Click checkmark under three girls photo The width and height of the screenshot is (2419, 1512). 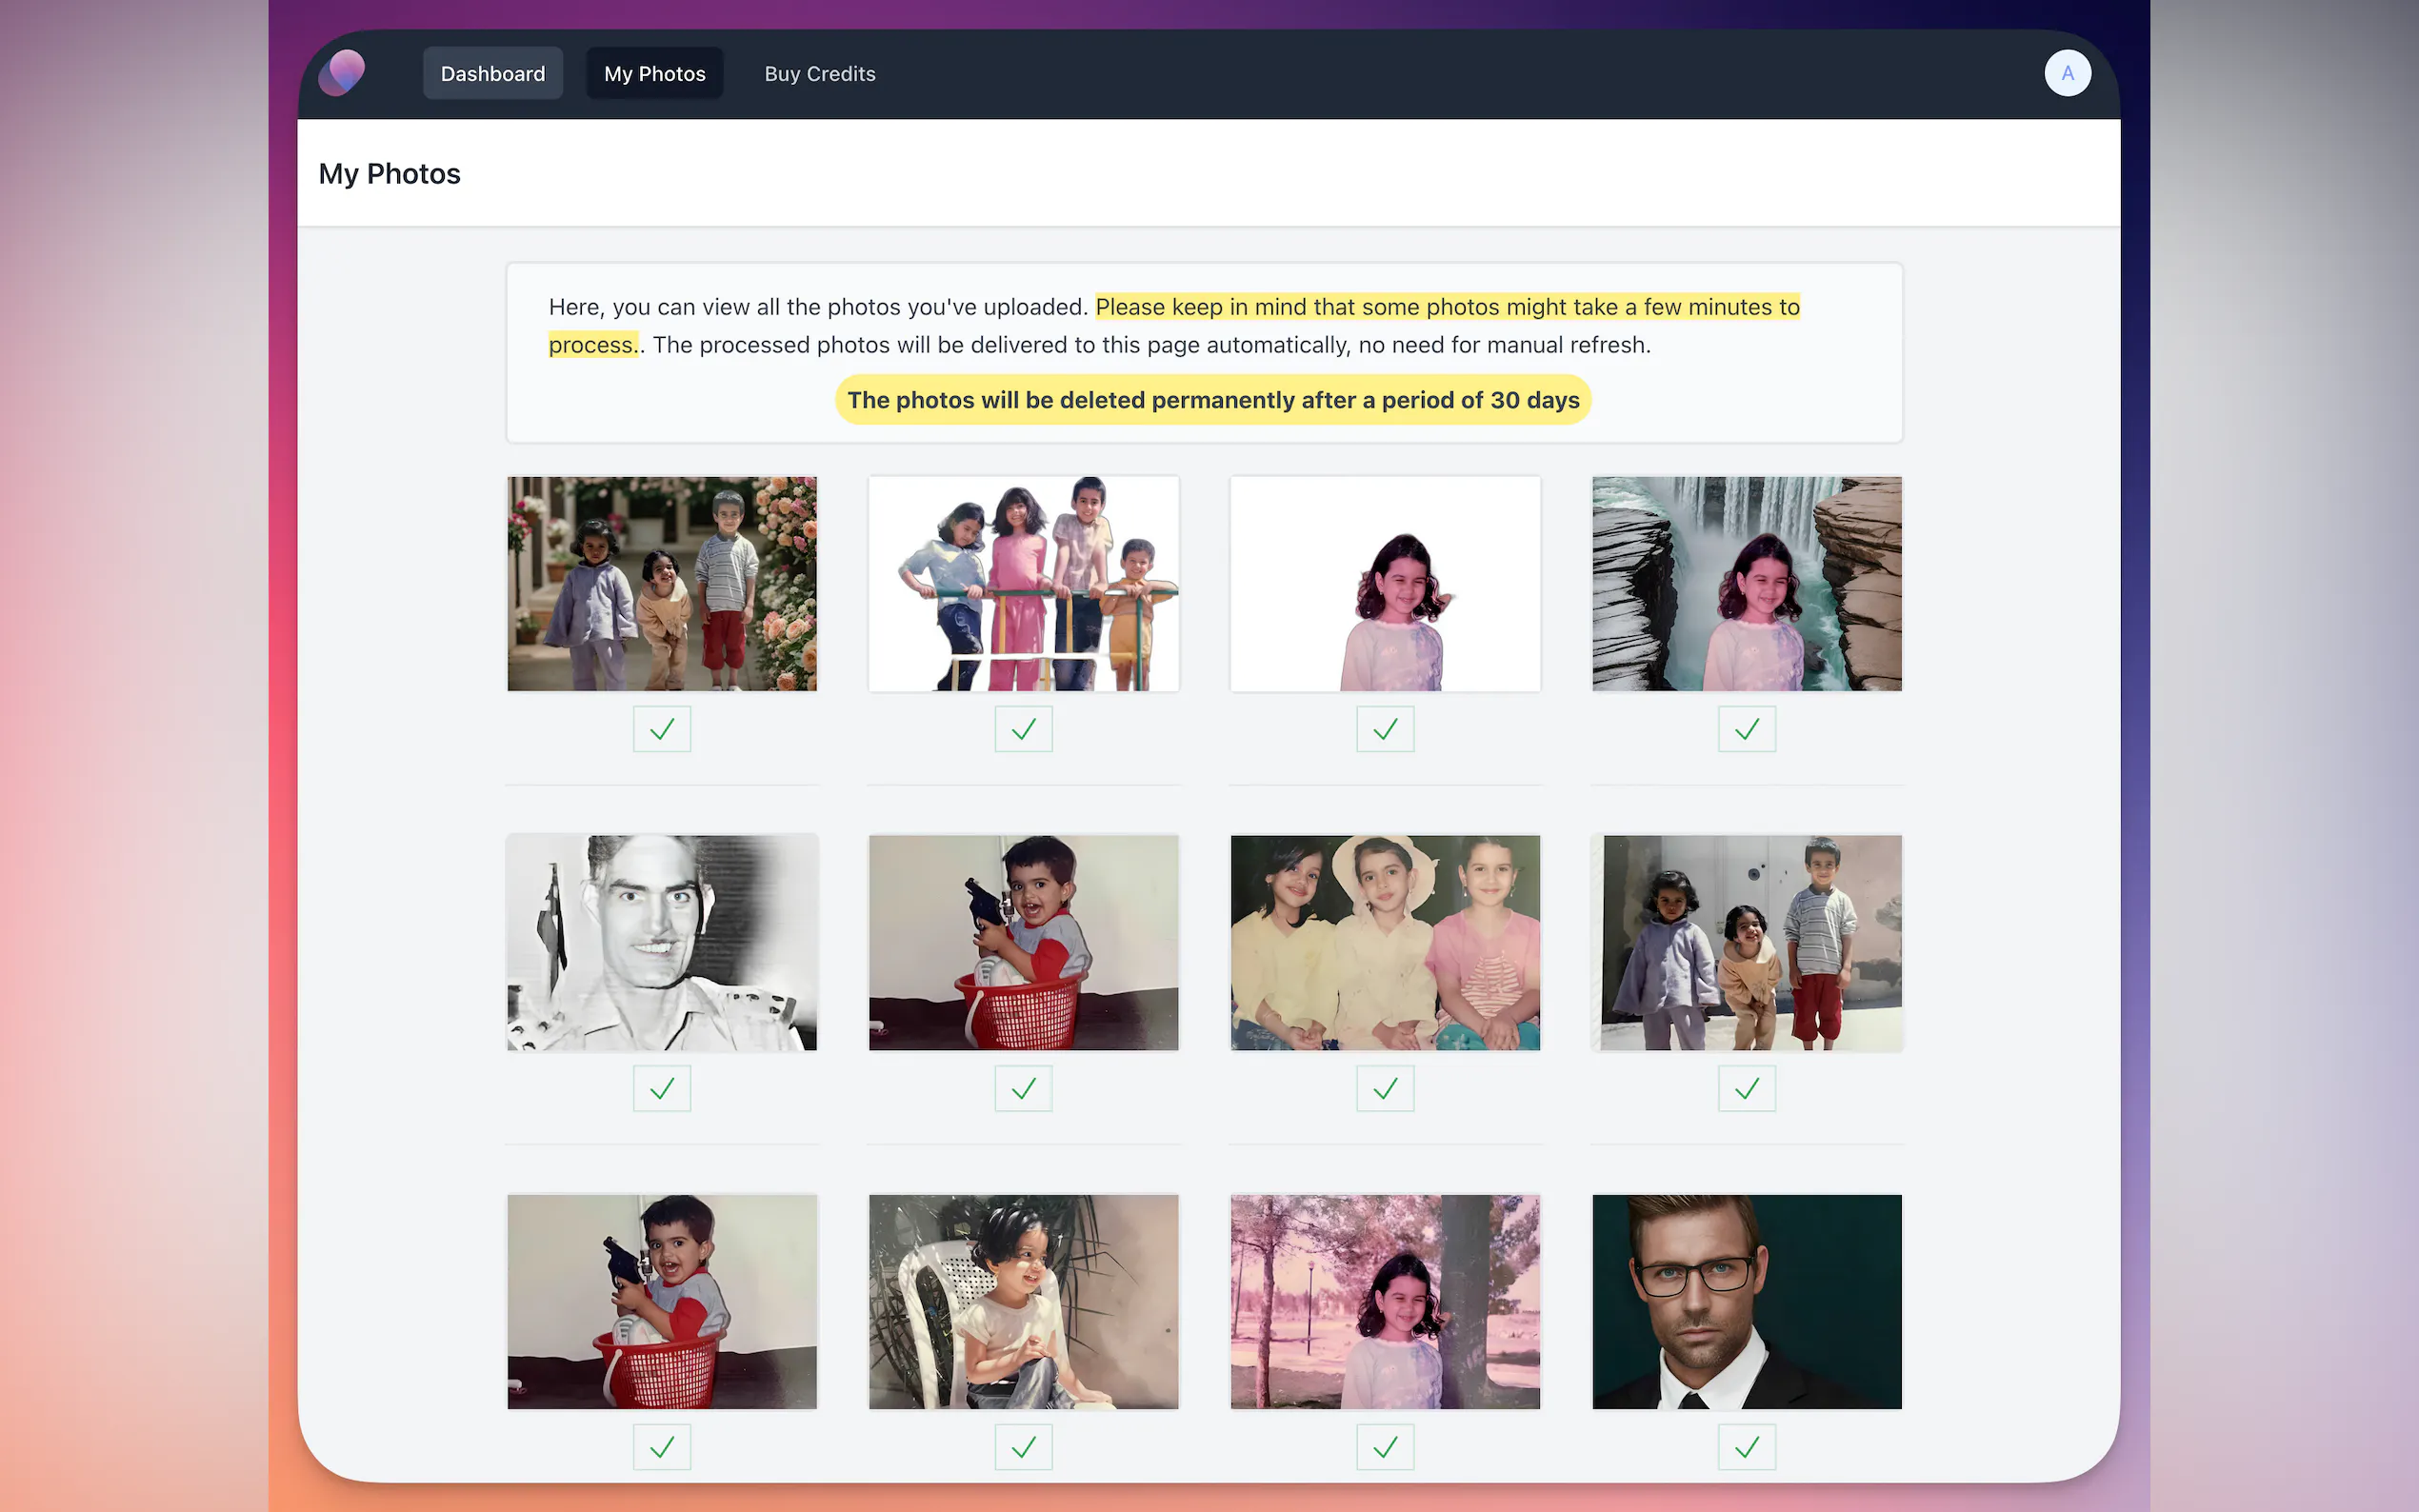[x=1384, y=1088]
